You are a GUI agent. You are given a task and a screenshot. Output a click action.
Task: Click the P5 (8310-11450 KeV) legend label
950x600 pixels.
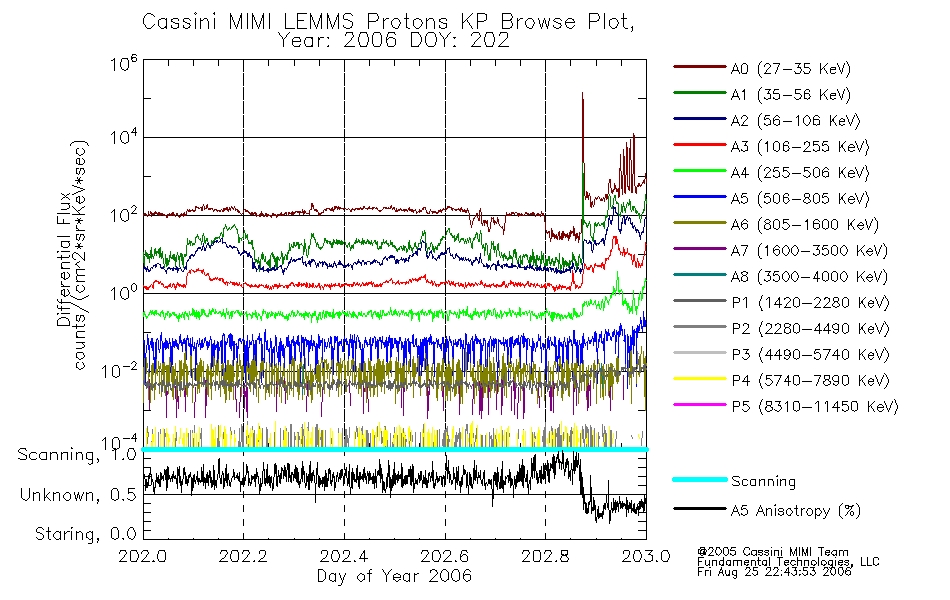point(815,407)
